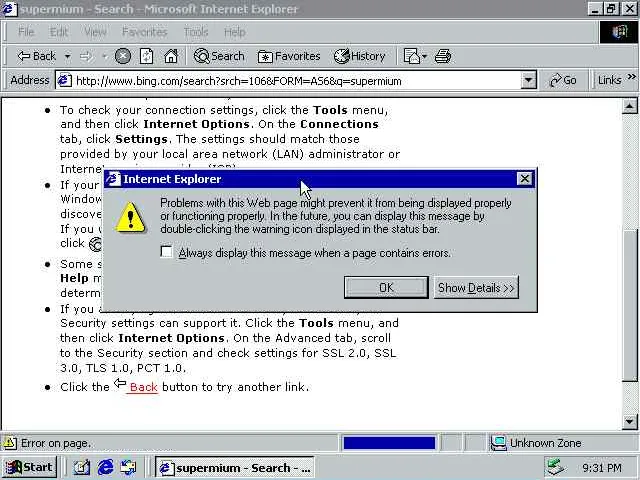
Task: Click the IE icon in window title bar
Action: (10, 9)
